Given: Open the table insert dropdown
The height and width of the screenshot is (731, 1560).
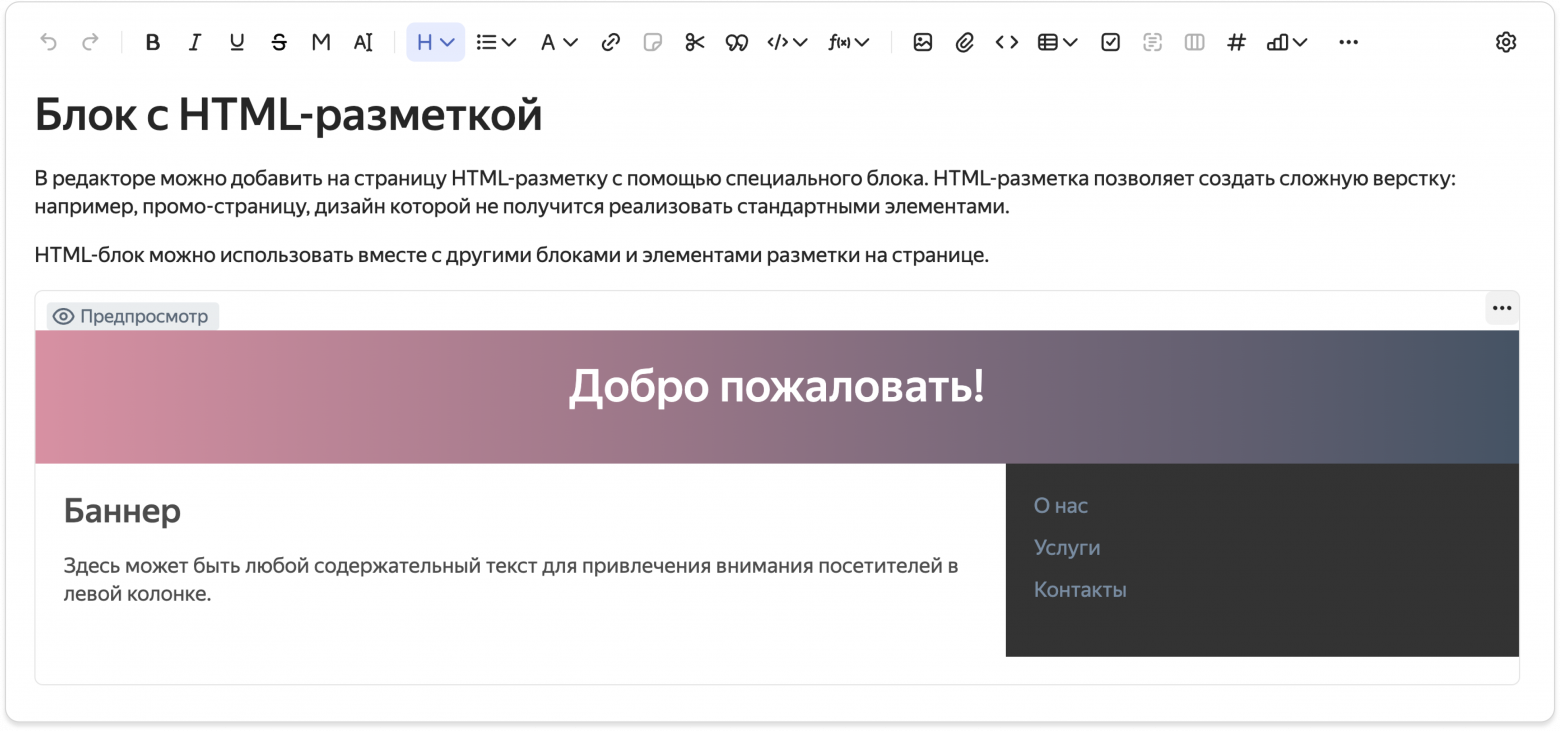Looking at the screenshot, I should [x=1056, y=42].
